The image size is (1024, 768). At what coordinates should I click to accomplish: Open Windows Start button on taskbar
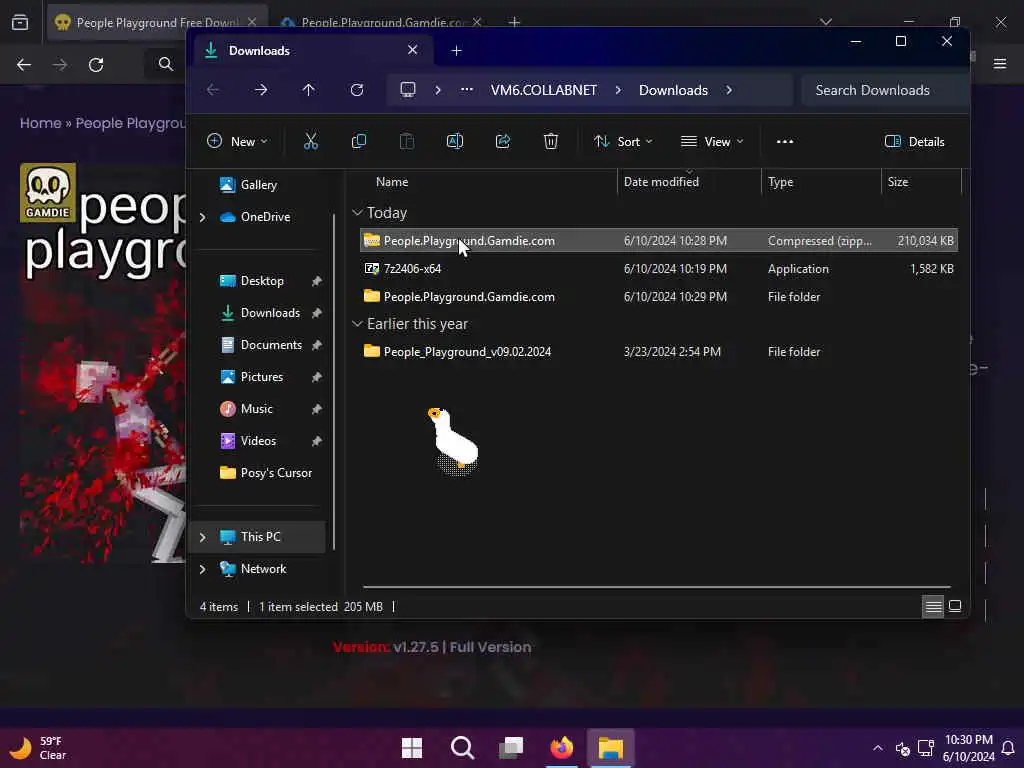click(x=412, y=748)
